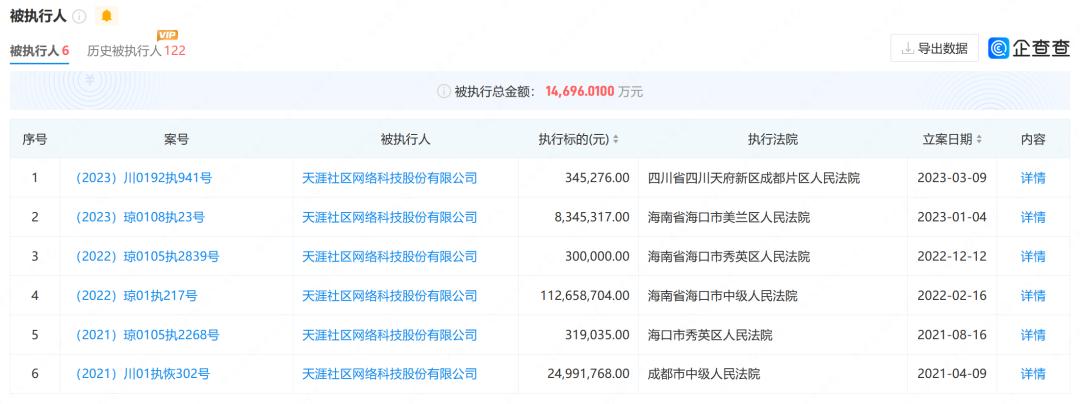This screenshot has height=404, width=1080.
Task: Click the date 2022-12-12
Action: coord(952,257)
